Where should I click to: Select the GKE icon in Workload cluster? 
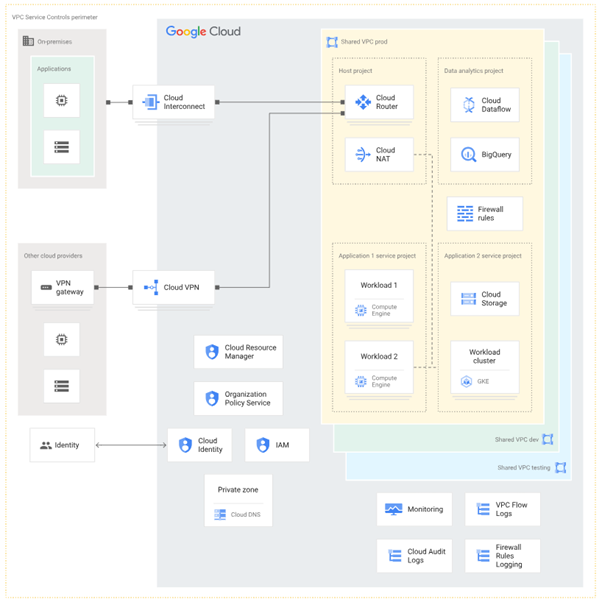click(x=466, y=381)
